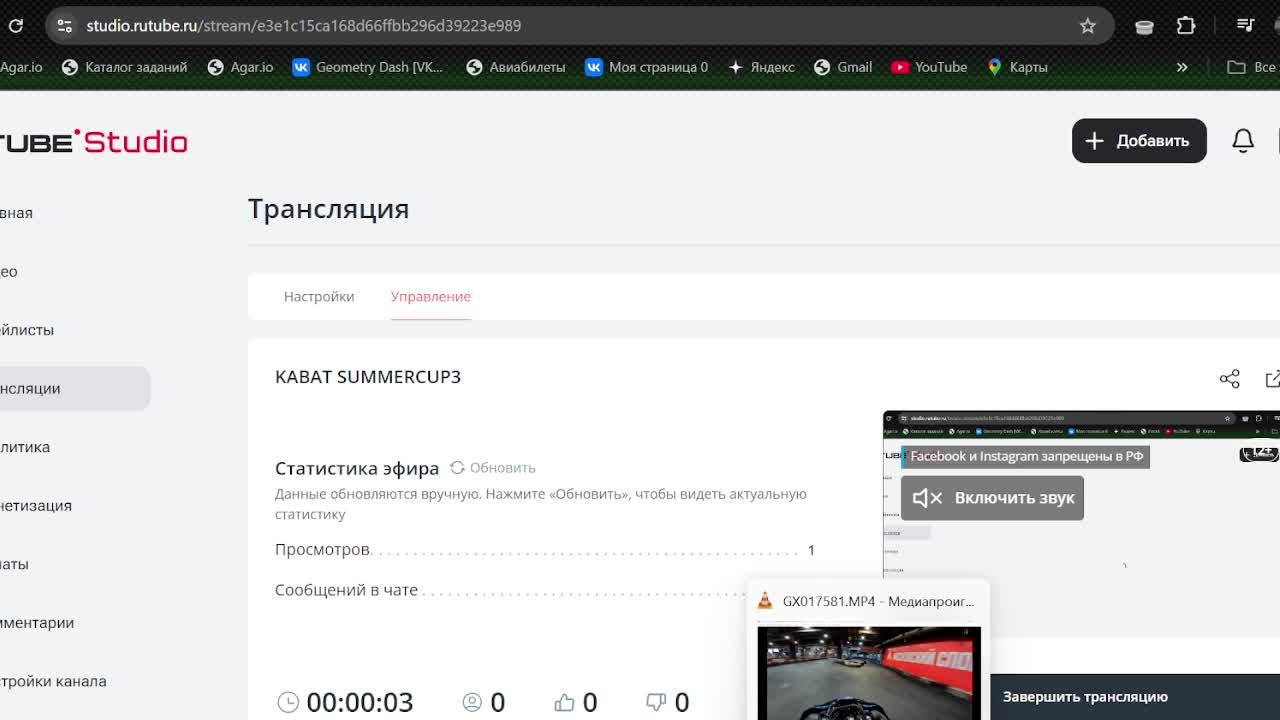Open YouTube bookmark
Image resolution: width=1280 pixels, height=720 pixels.
coord(929,67)
